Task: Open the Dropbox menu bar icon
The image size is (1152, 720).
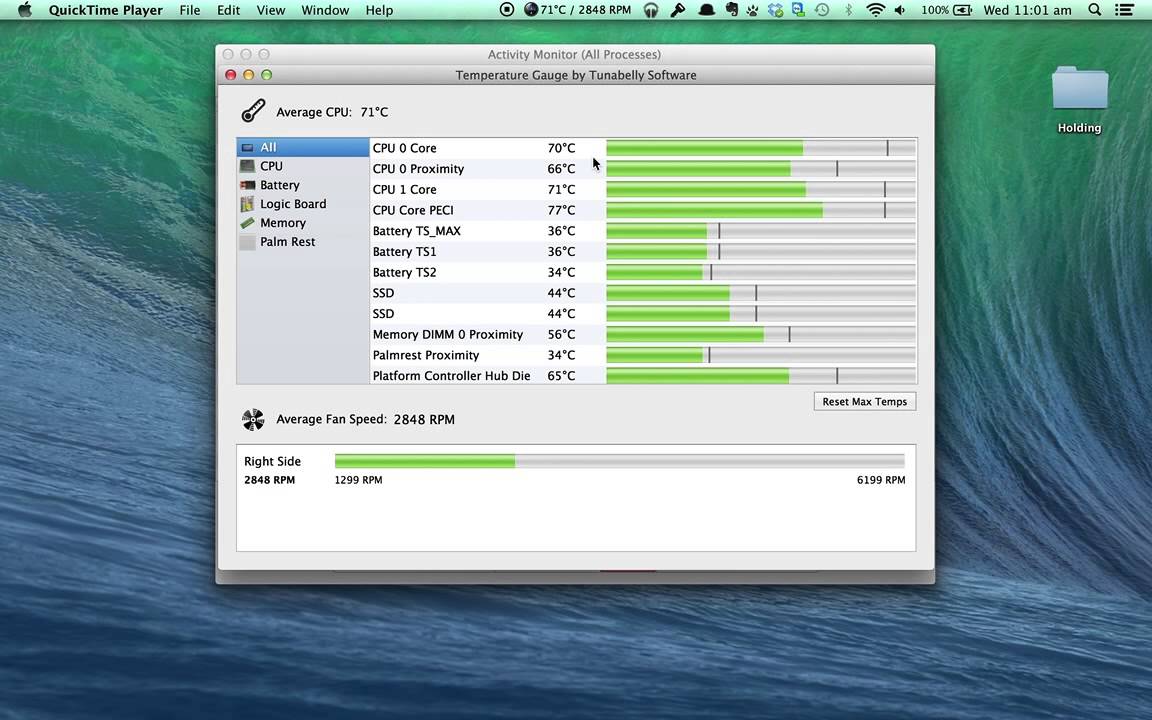Action: pos(775,10)
